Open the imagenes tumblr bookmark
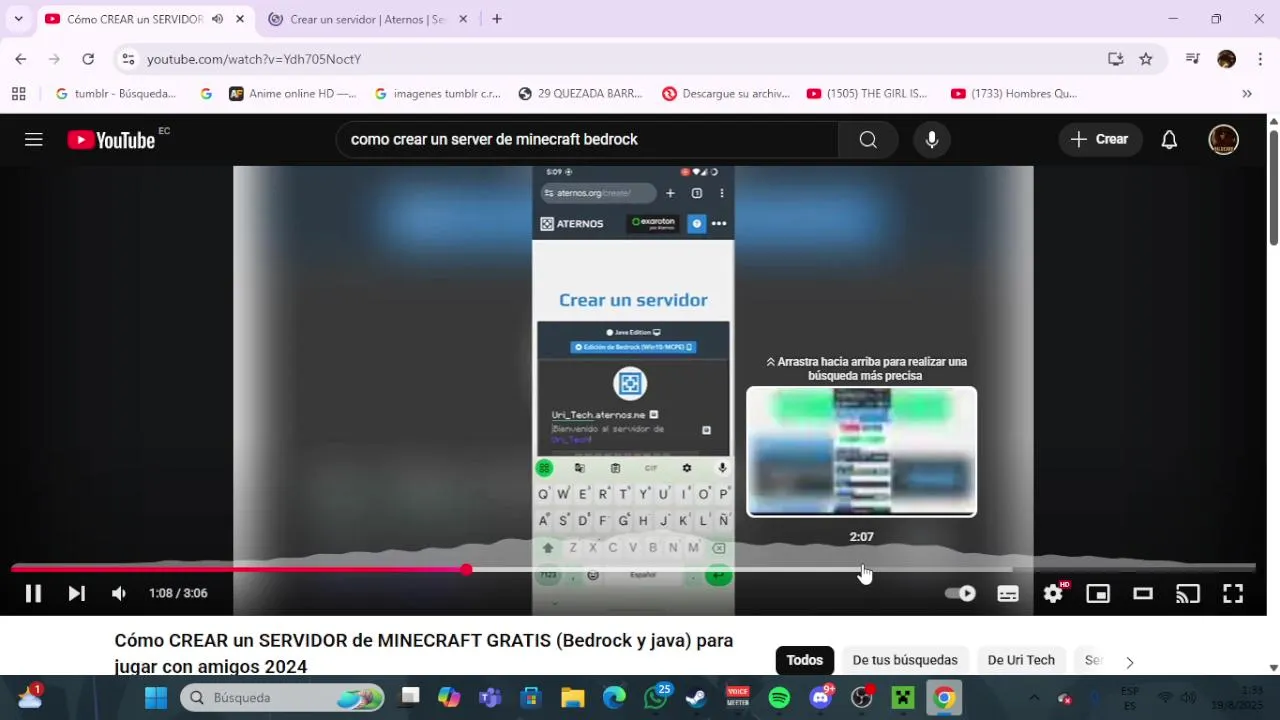The width and height of the screenshot is (1280, 720). (x=437, y=94)
